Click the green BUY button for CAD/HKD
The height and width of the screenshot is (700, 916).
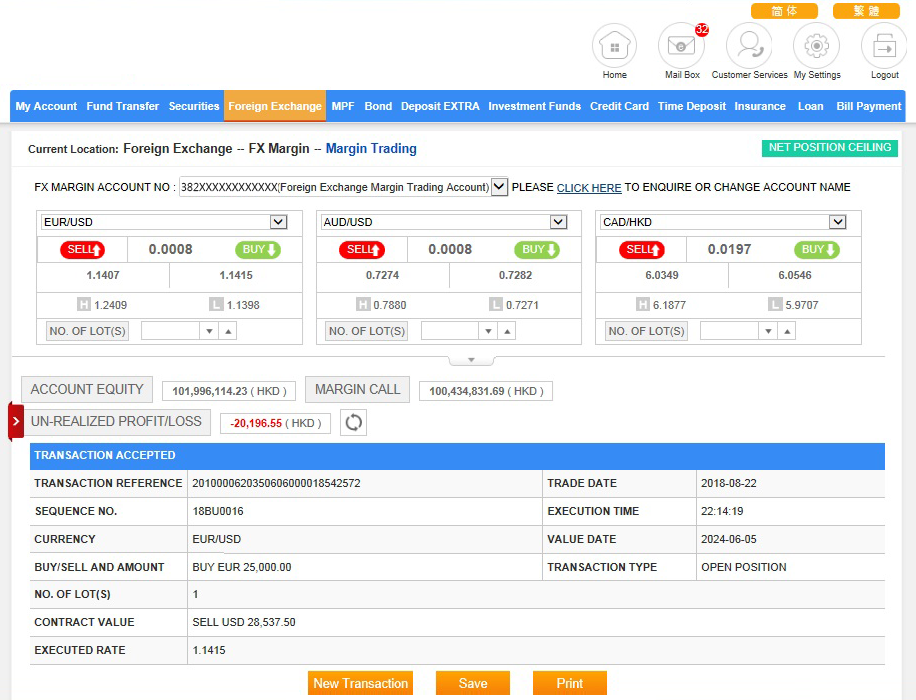(817, 249)
